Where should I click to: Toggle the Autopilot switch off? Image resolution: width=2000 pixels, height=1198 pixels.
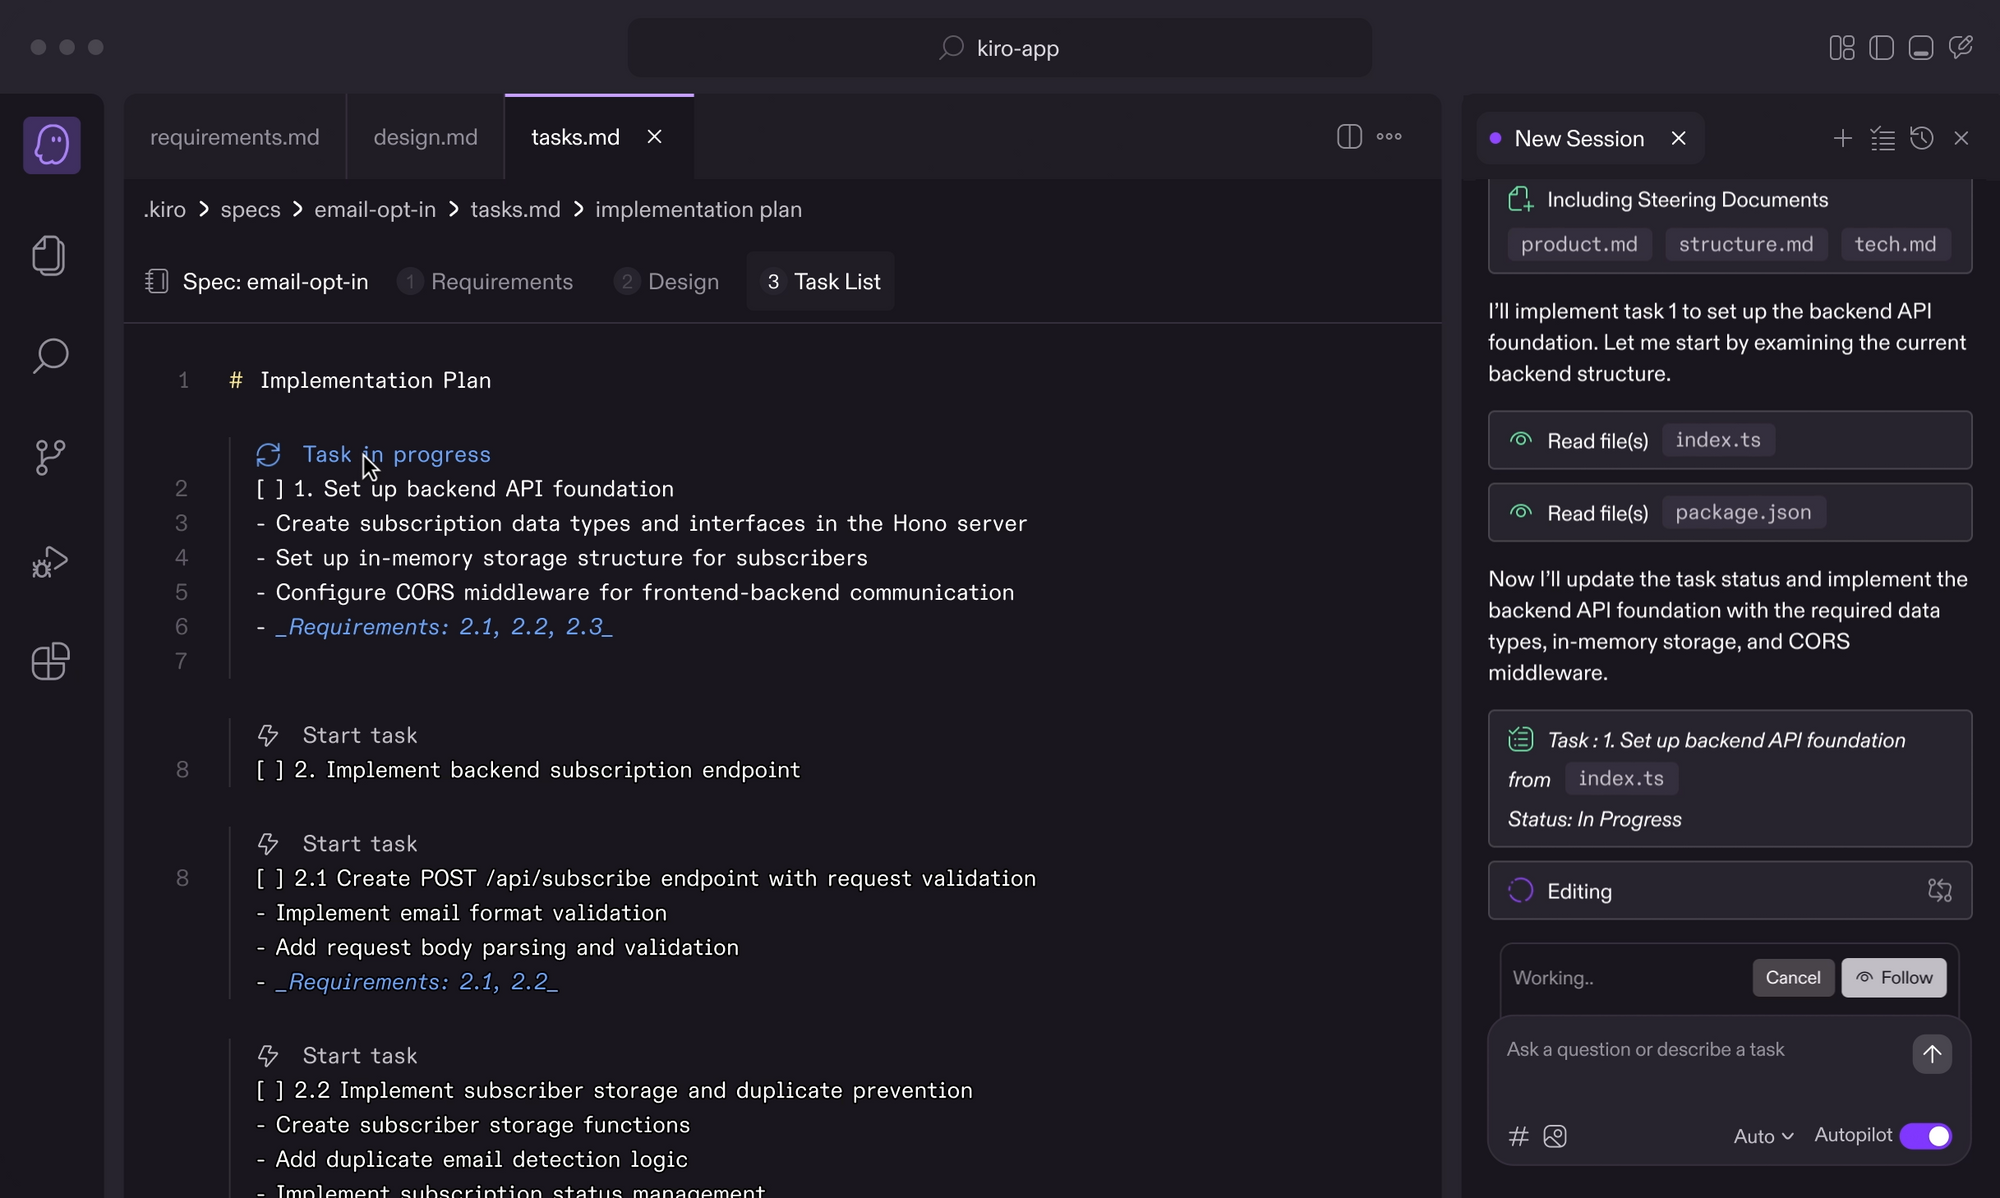tap(1925, 1136)
